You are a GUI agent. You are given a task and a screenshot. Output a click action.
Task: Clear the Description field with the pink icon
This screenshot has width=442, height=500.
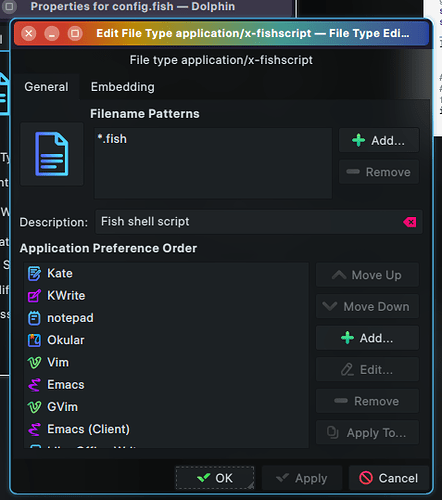(410, 222)
